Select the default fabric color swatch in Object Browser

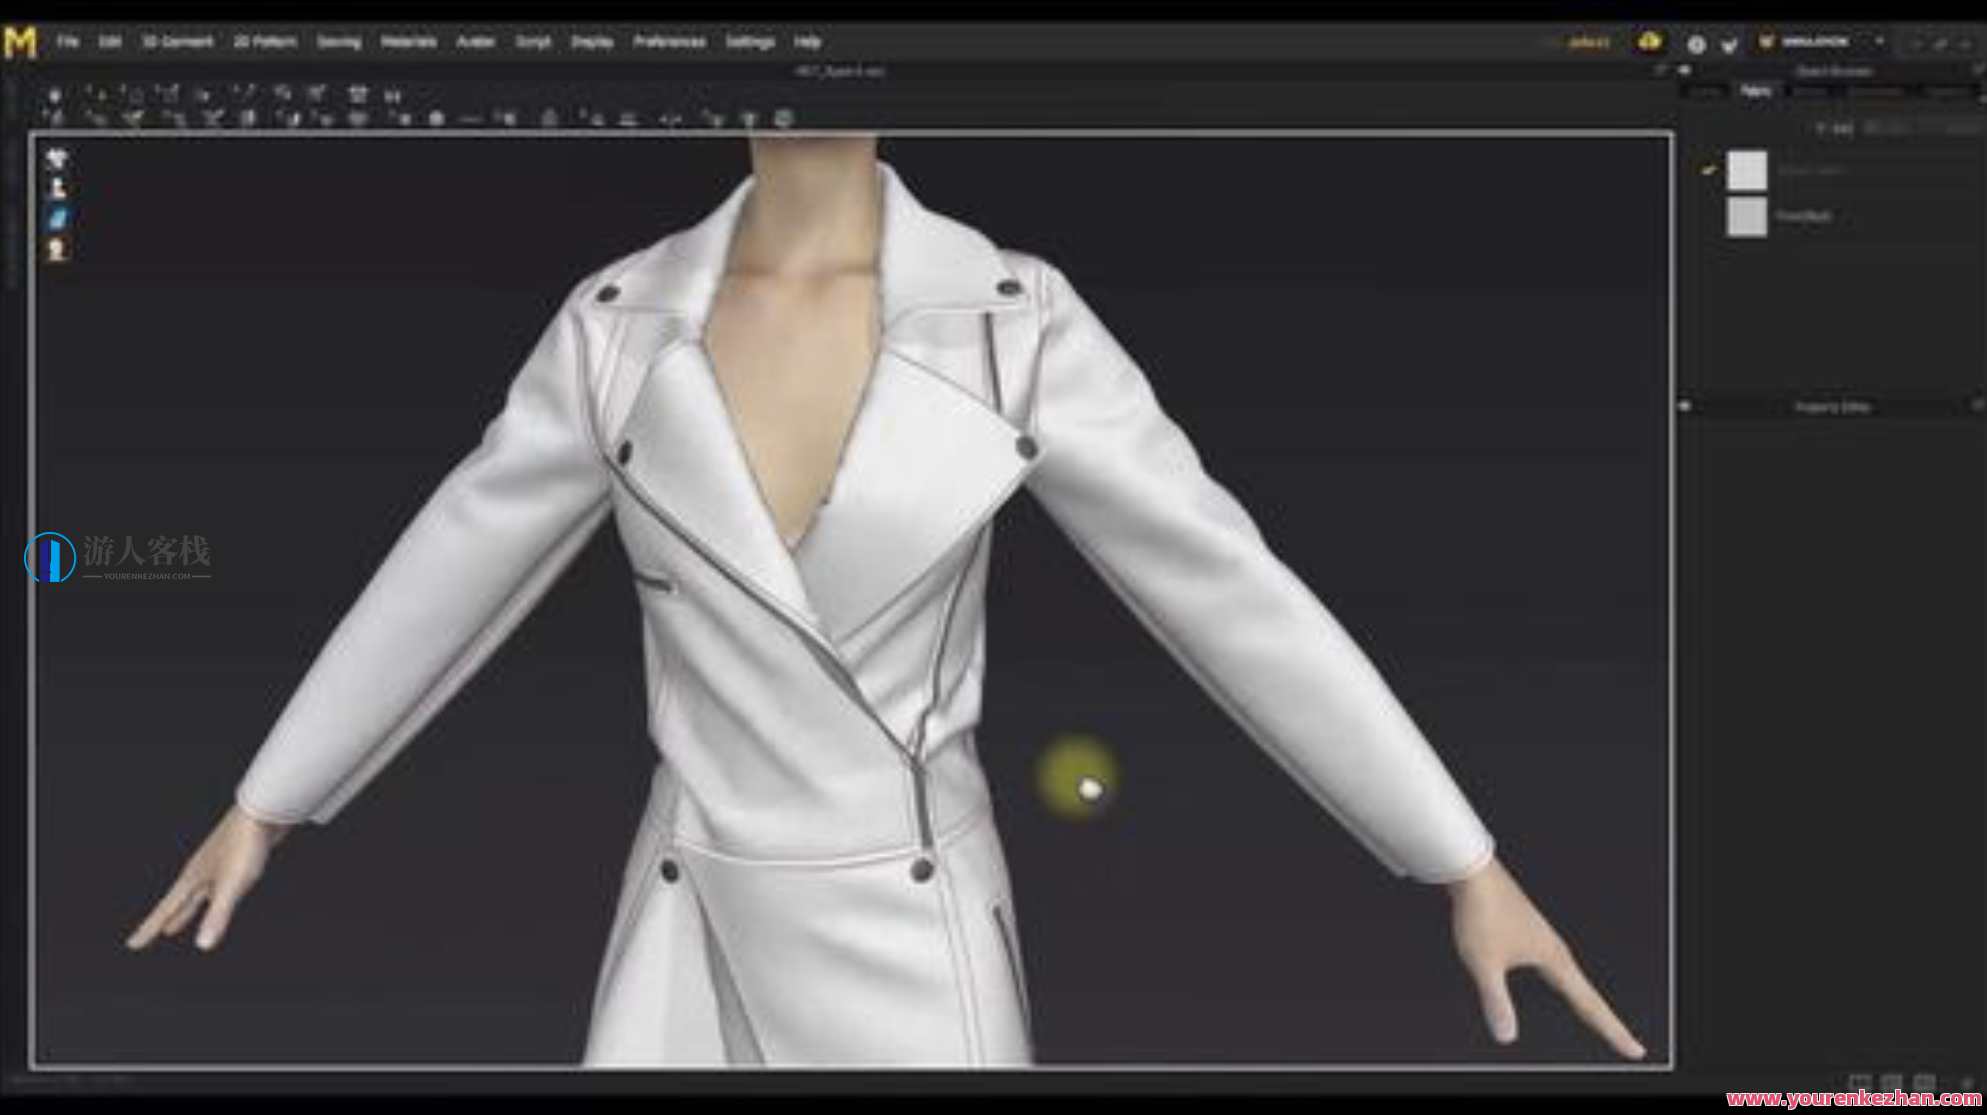pos(1746,170)
